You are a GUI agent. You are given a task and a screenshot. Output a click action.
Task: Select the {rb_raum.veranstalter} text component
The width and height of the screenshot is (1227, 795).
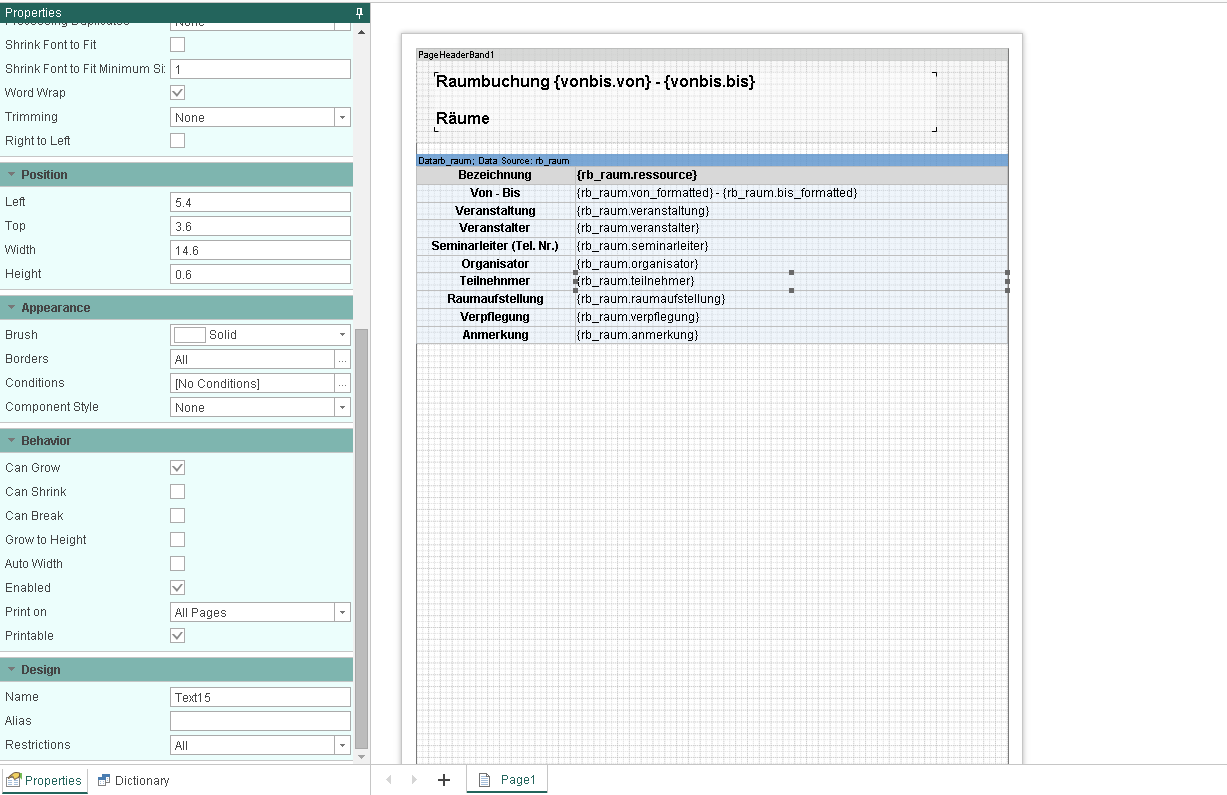[791, 228]
